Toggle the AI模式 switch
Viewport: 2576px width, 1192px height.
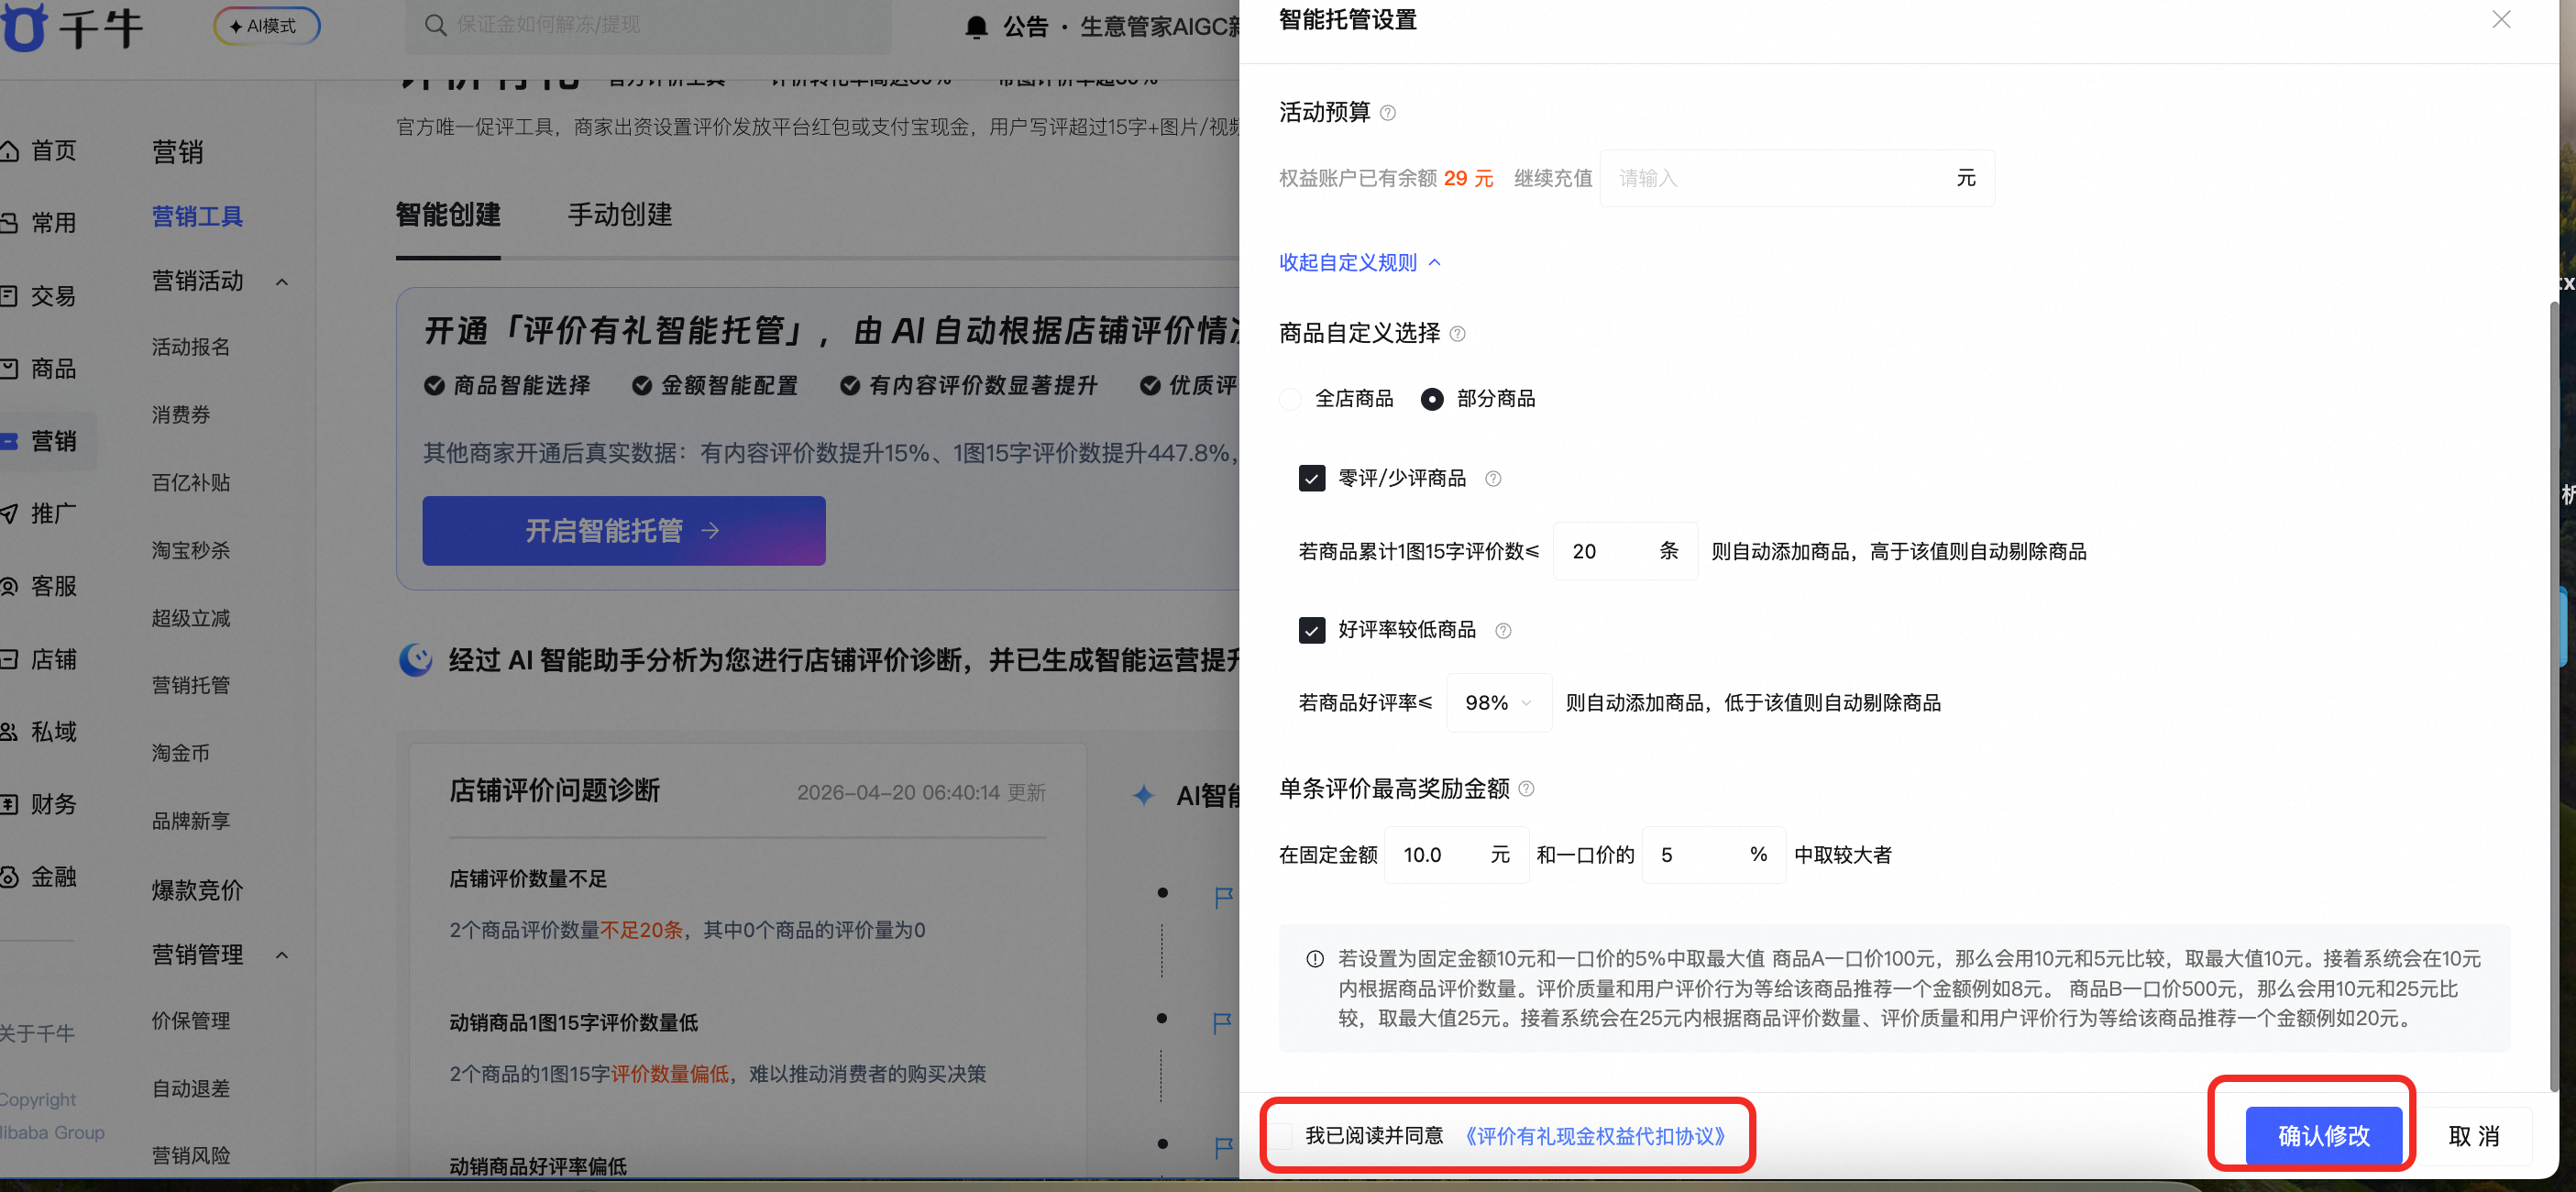click(267, 26)
